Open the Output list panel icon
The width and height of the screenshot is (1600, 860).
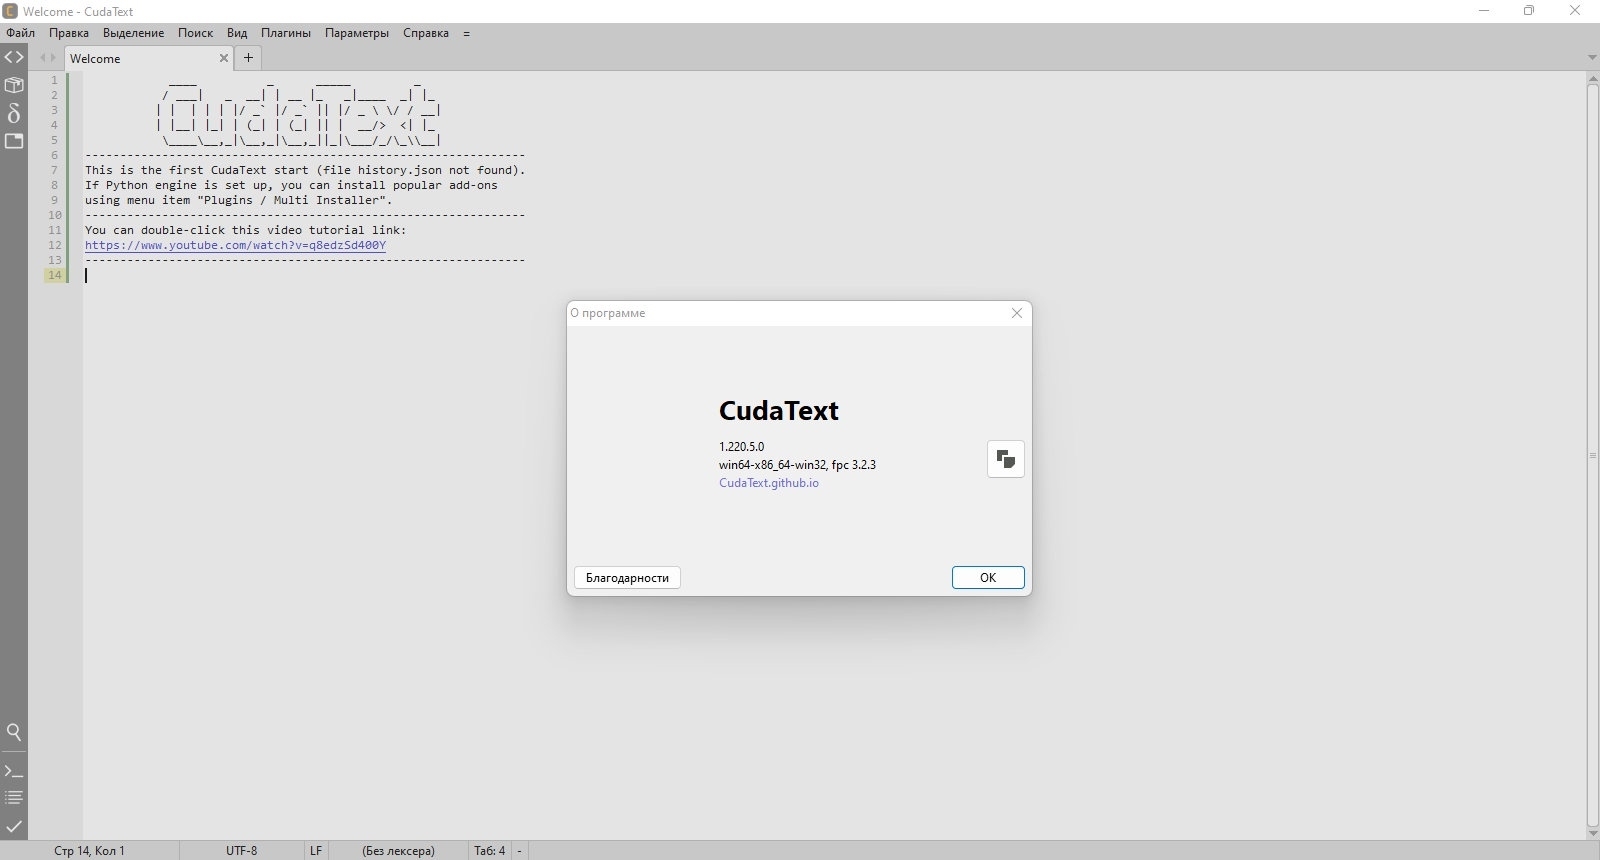(x=14, y=798)
